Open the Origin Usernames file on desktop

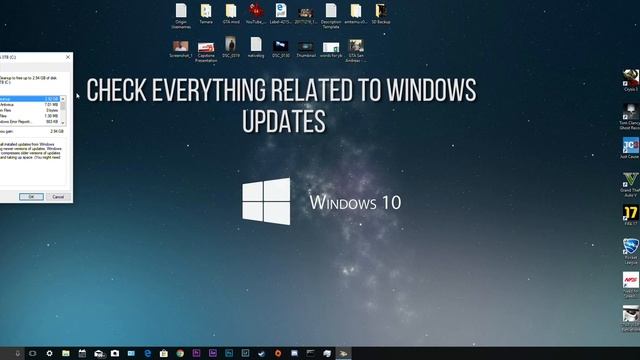click(181, 16)
